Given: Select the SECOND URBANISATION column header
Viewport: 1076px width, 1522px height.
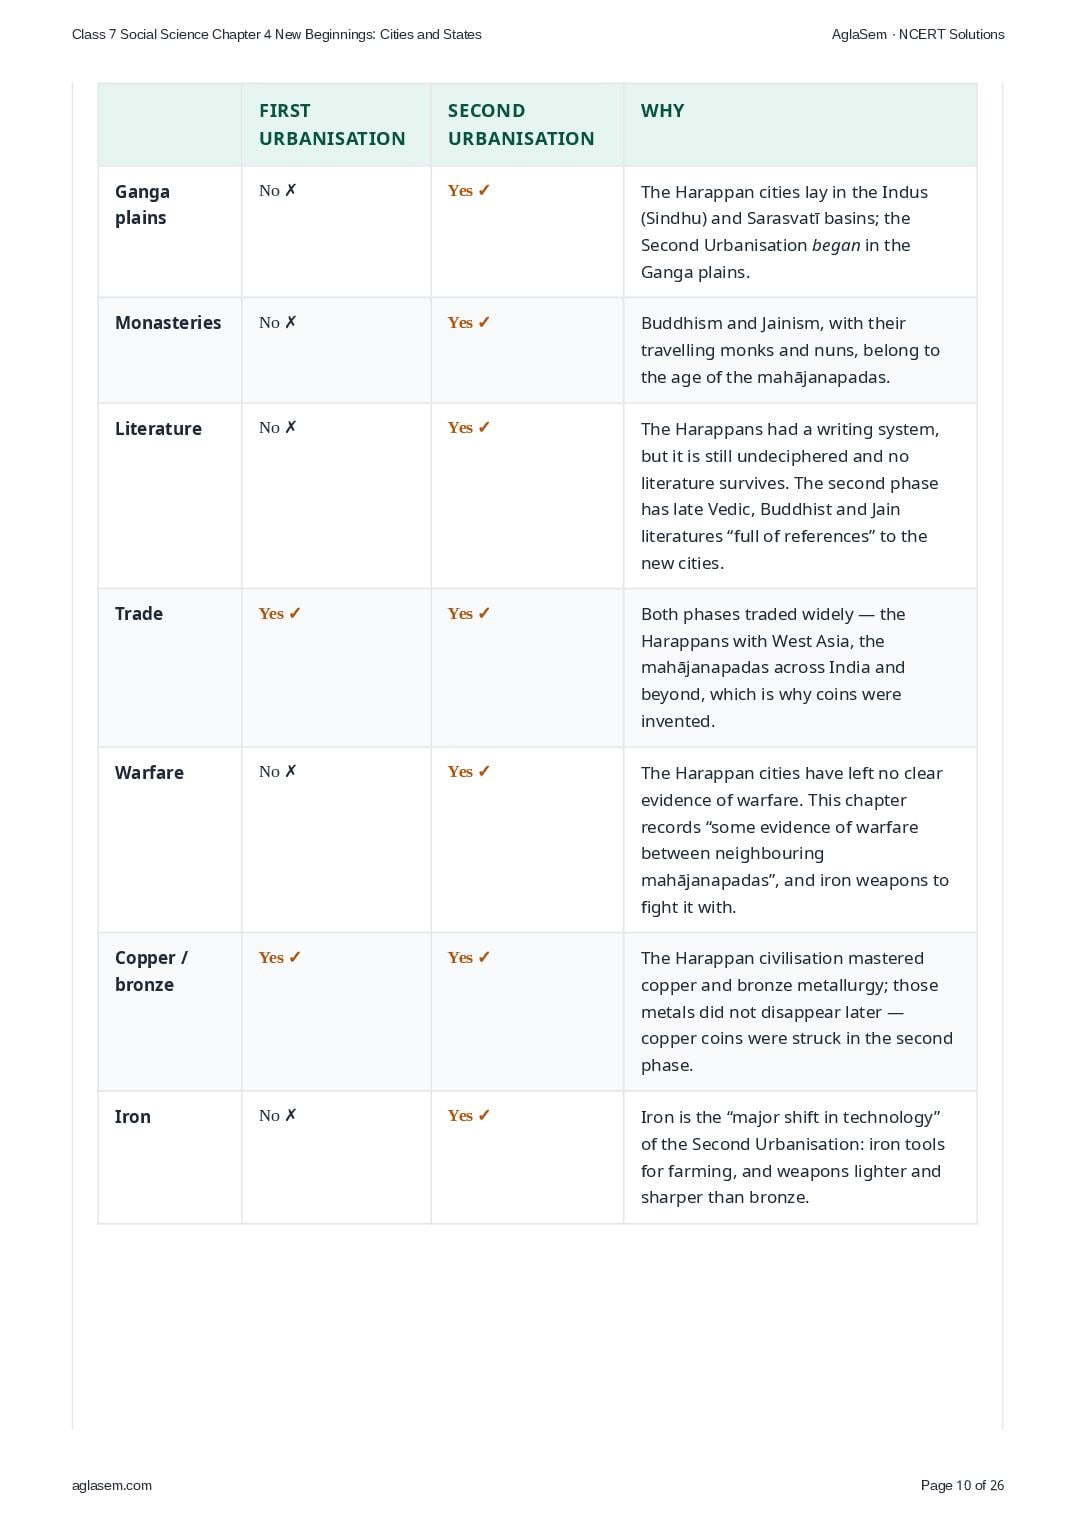Looking at the screenshot, I should (521, 125).
